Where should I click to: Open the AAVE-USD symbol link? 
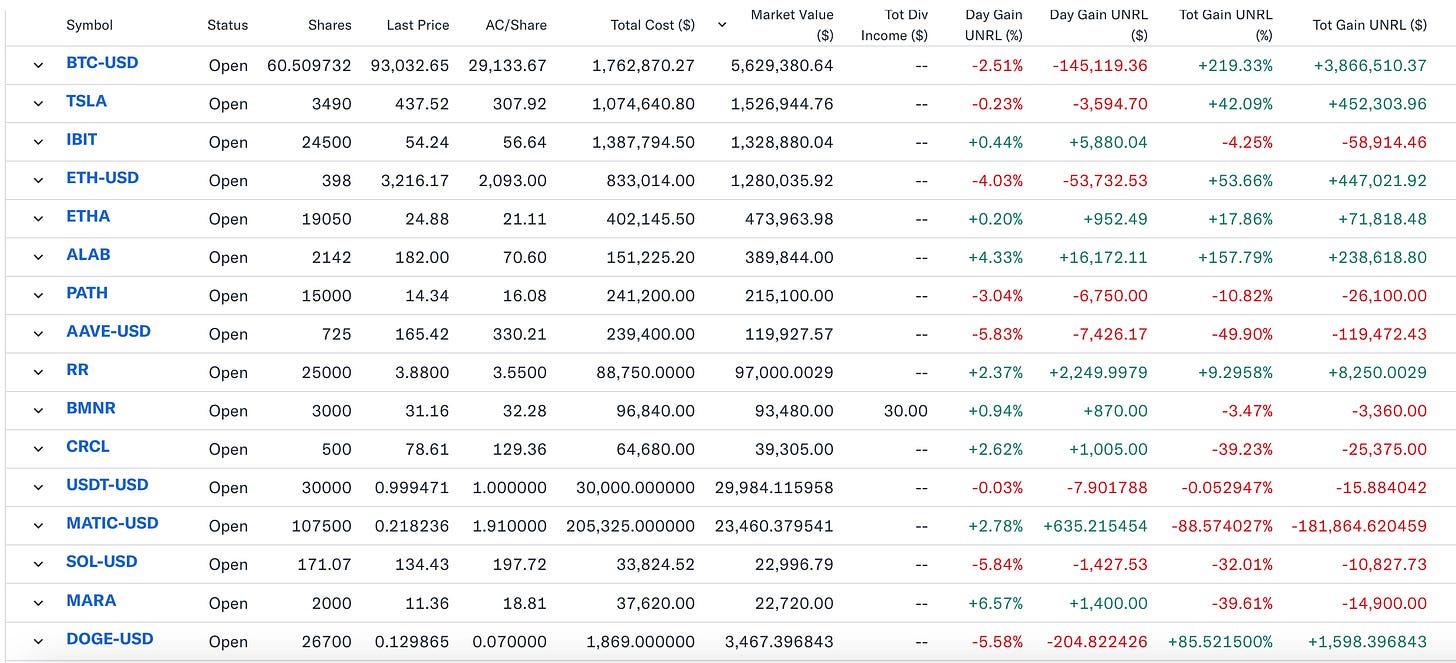tap(108, 331)
